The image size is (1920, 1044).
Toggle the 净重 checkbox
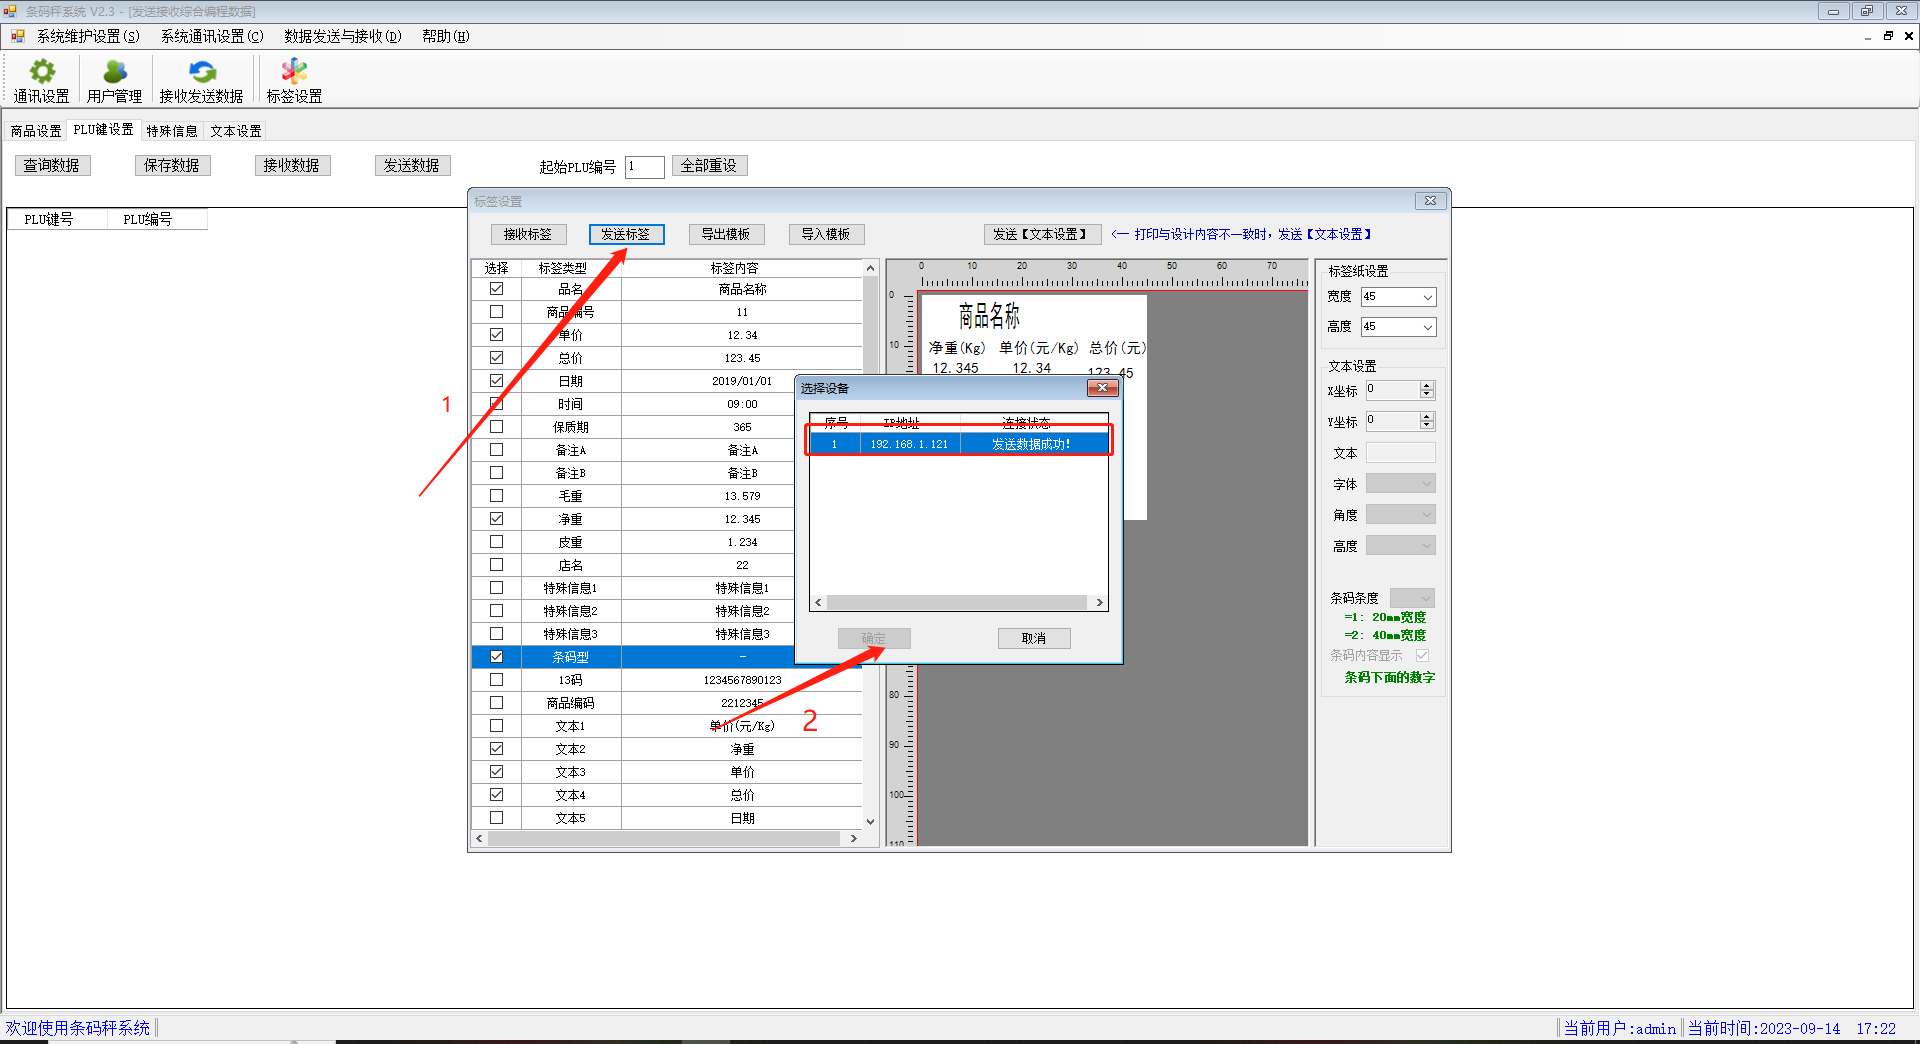click(496, 519)
